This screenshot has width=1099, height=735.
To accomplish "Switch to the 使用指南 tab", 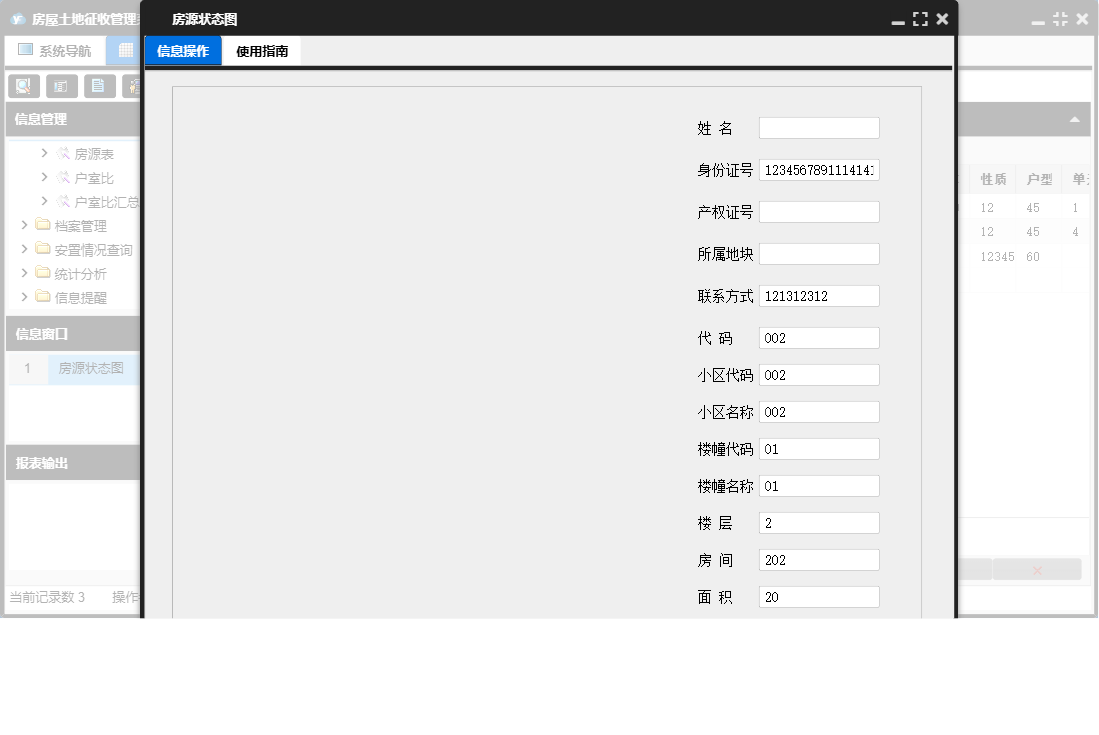I will pos(260,50).
